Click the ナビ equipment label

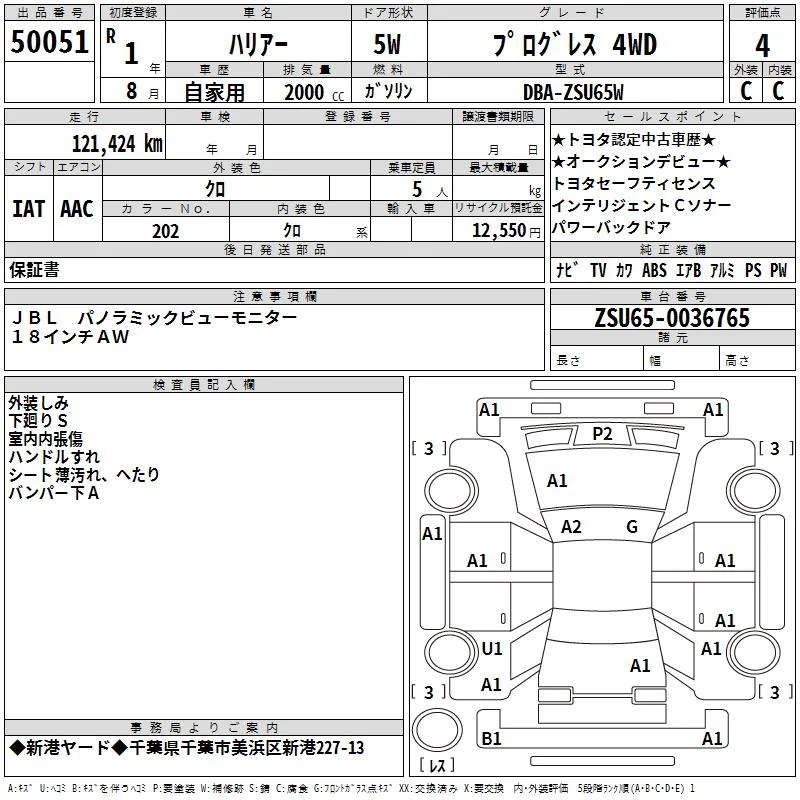(567, 270)
